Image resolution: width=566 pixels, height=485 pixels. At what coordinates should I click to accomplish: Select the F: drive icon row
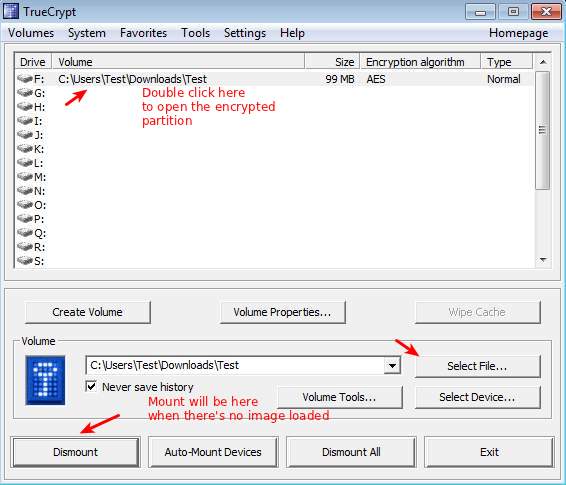click(x=274, y=79)
